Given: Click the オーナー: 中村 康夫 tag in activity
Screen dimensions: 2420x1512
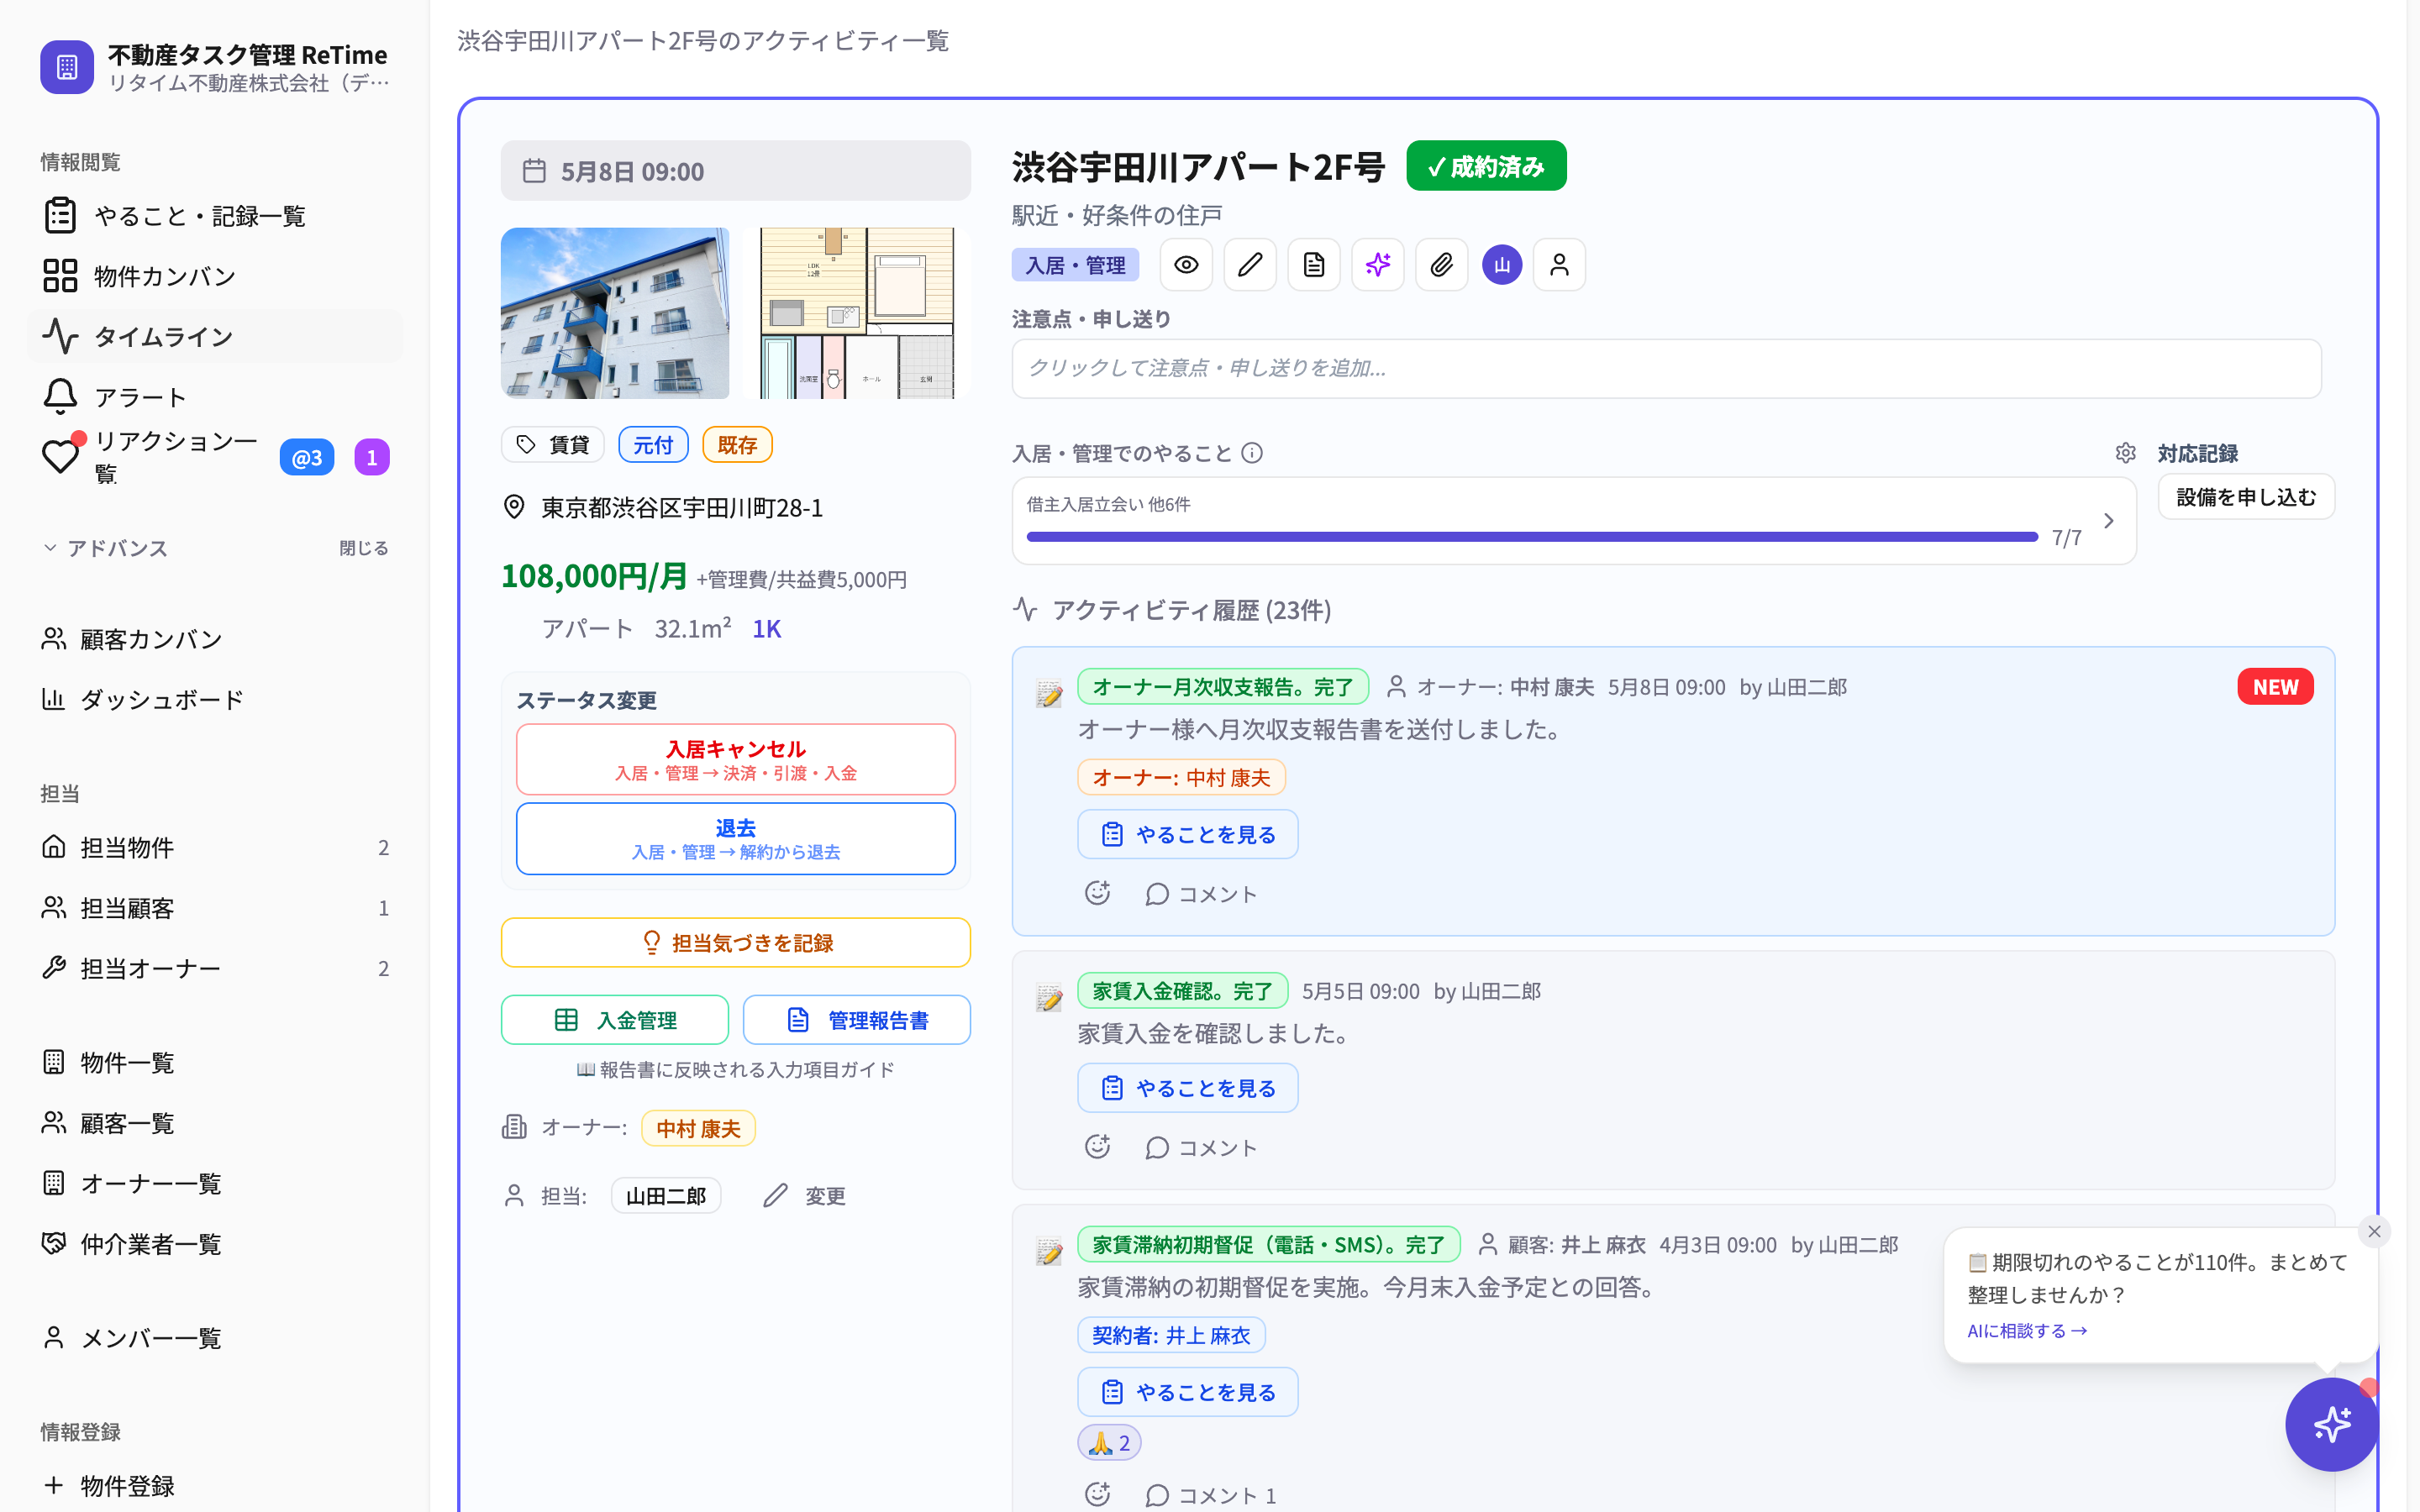Looking at the screenshot, I should (x=1181, y=778).
